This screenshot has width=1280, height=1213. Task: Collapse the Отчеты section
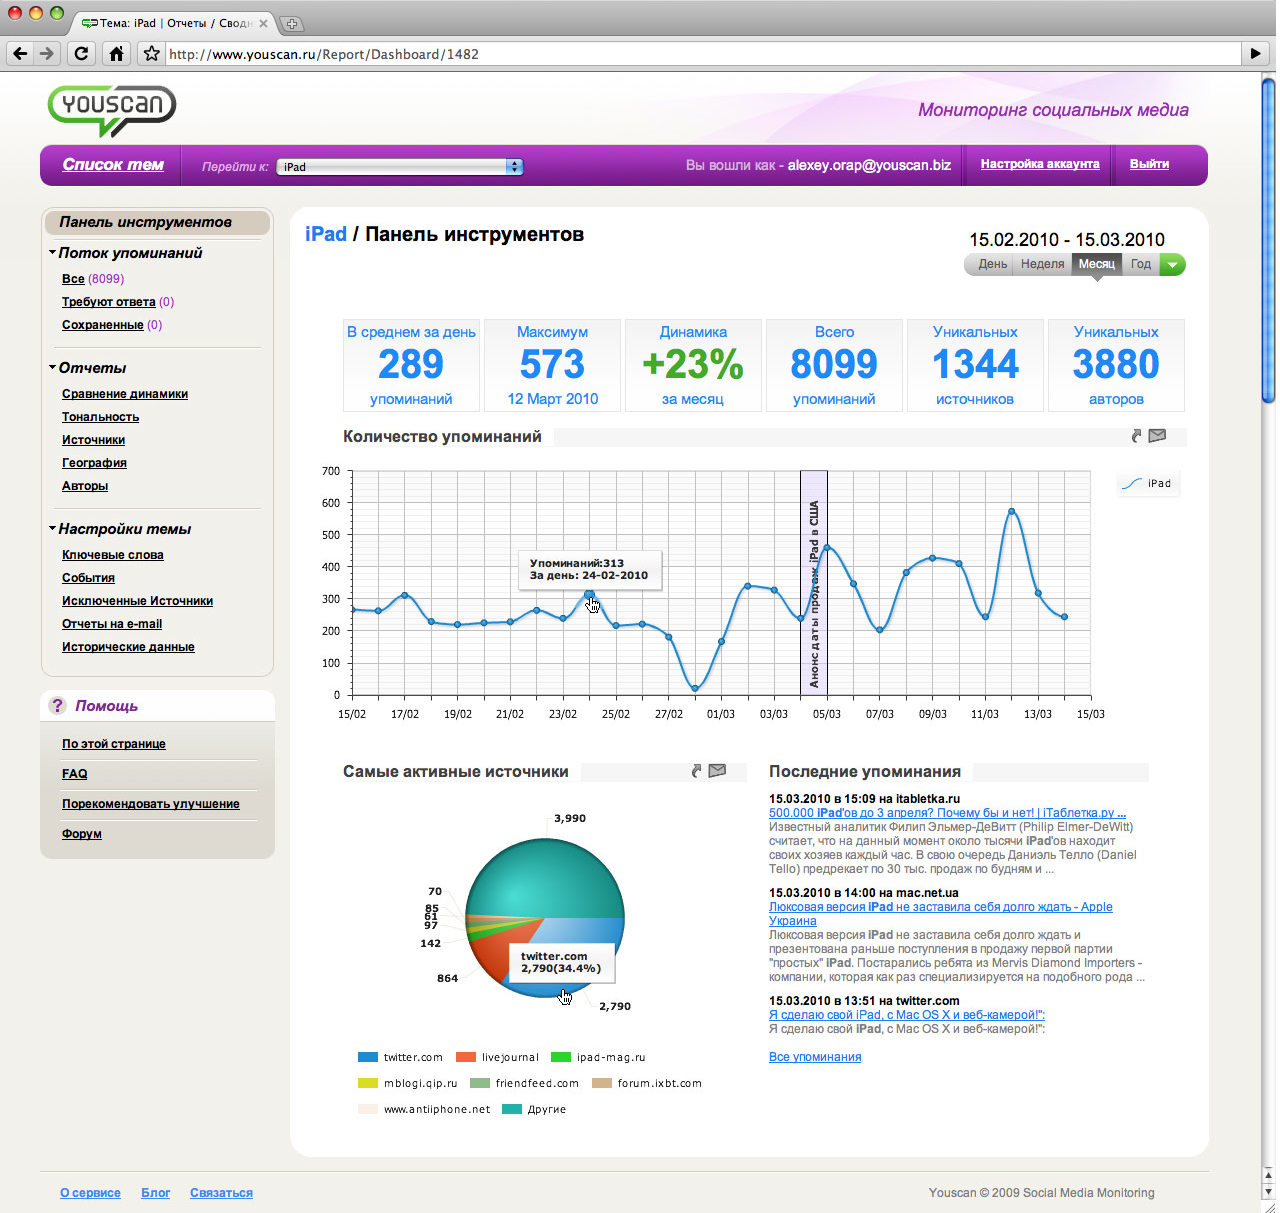(x=52, y=368)
